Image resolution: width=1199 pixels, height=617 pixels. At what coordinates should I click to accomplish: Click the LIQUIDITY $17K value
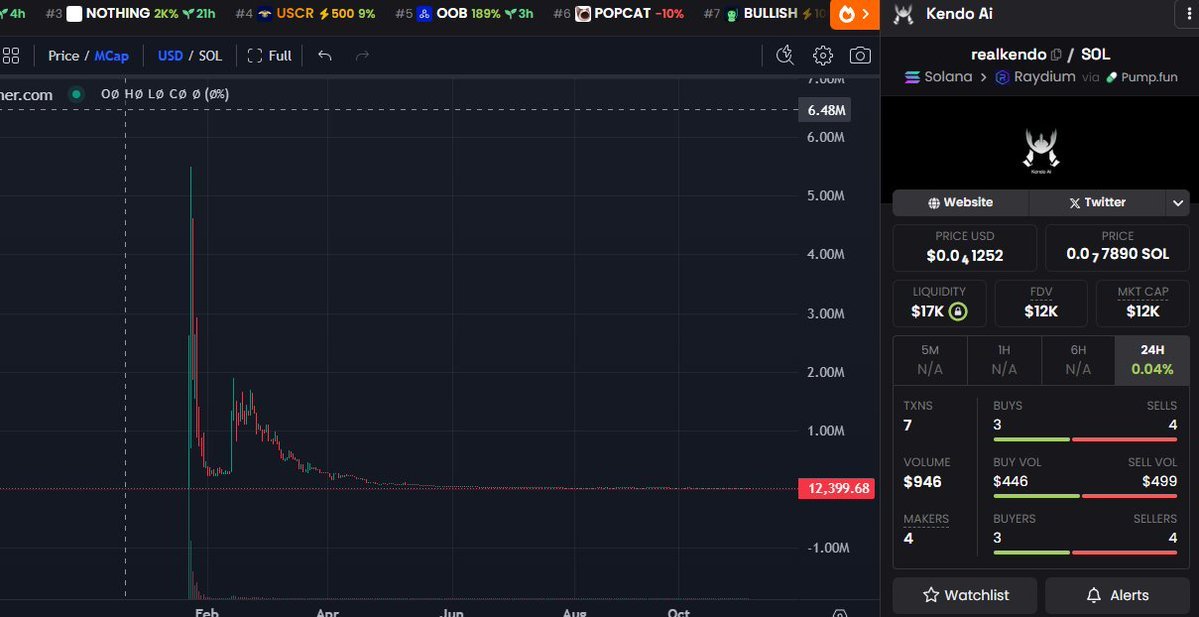pos(928,311)
